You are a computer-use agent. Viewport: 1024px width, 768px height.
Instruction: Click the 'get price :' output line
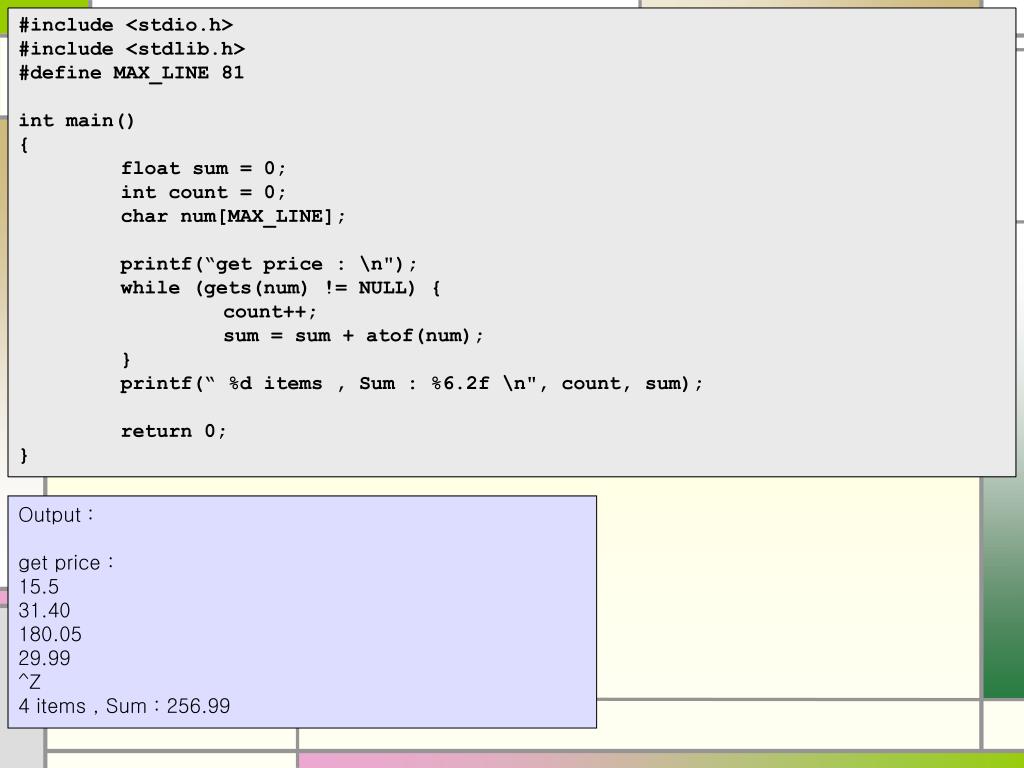[66, 563]
